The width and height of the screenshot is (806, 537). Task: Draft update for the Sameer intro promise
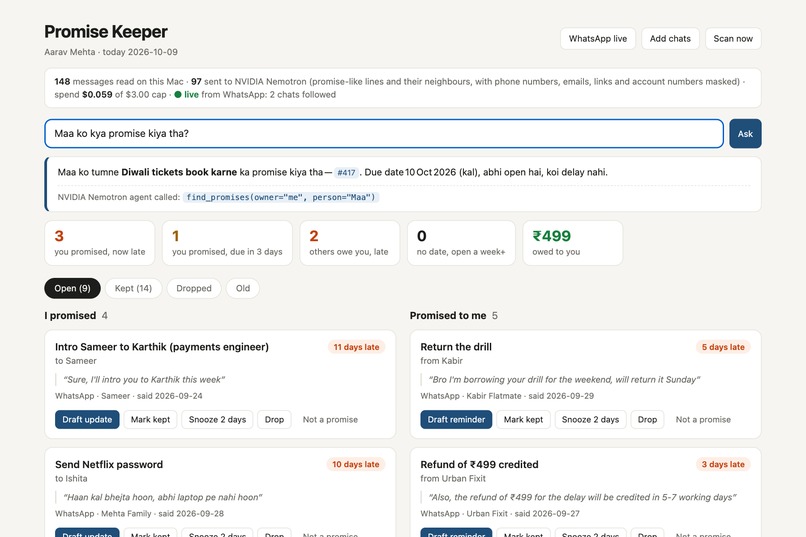87,419
